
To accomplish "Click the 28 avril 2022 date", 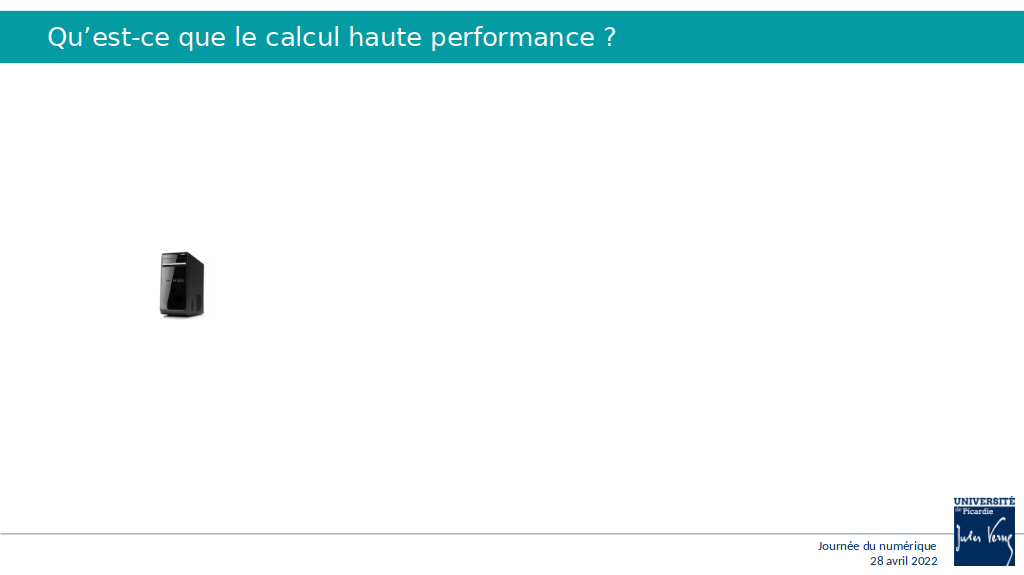I will point(904,561).
